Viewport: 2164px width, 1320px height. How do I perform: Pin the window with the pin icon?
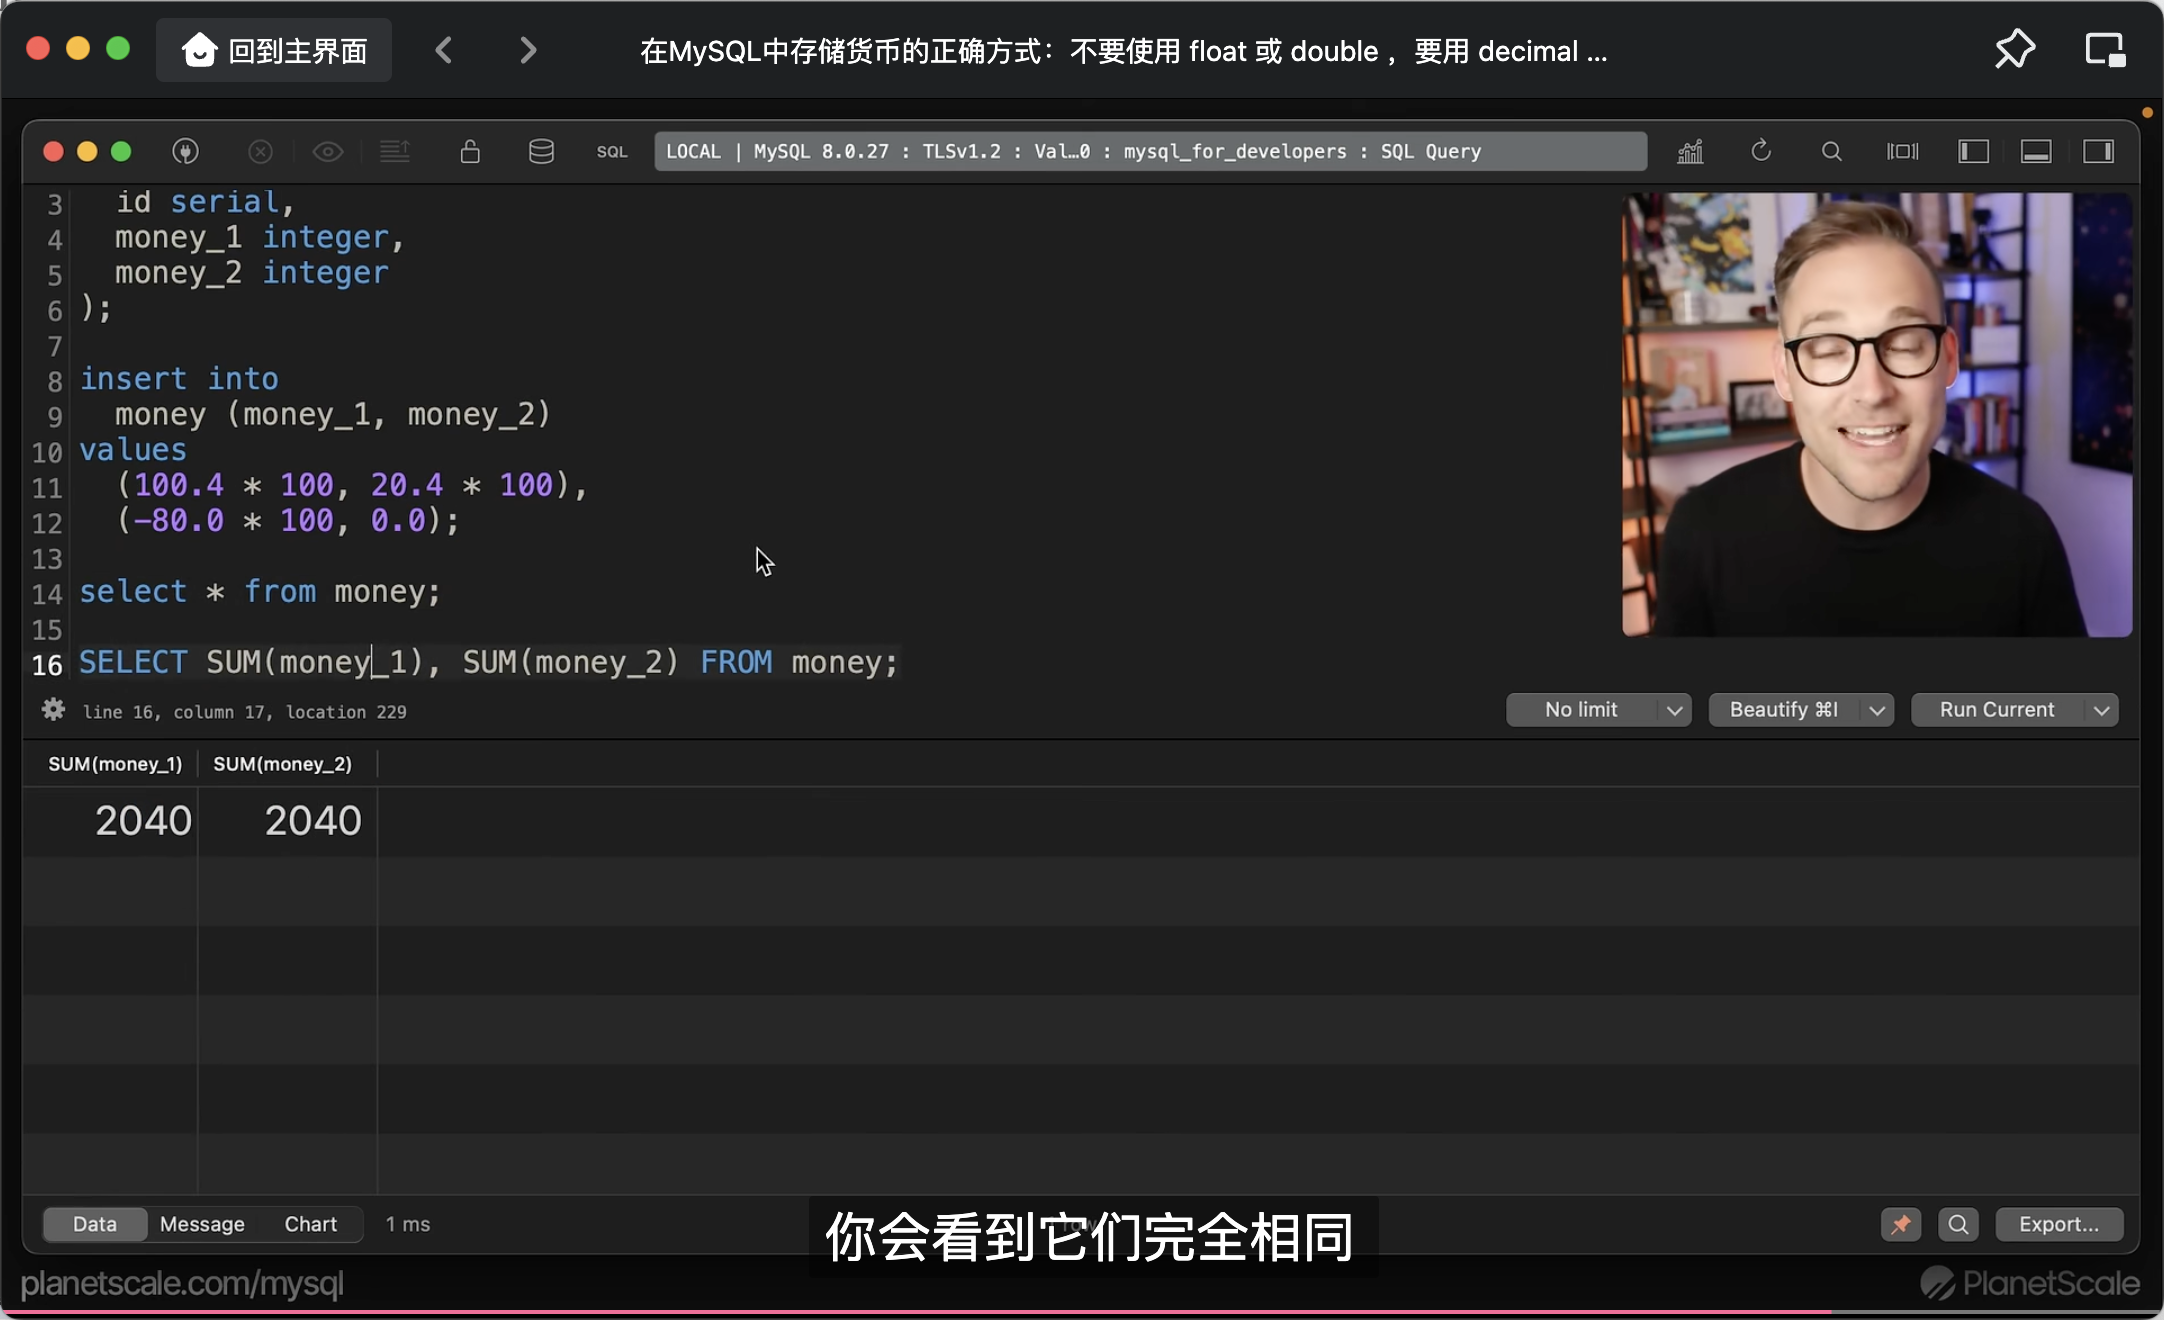point(2015,49)
